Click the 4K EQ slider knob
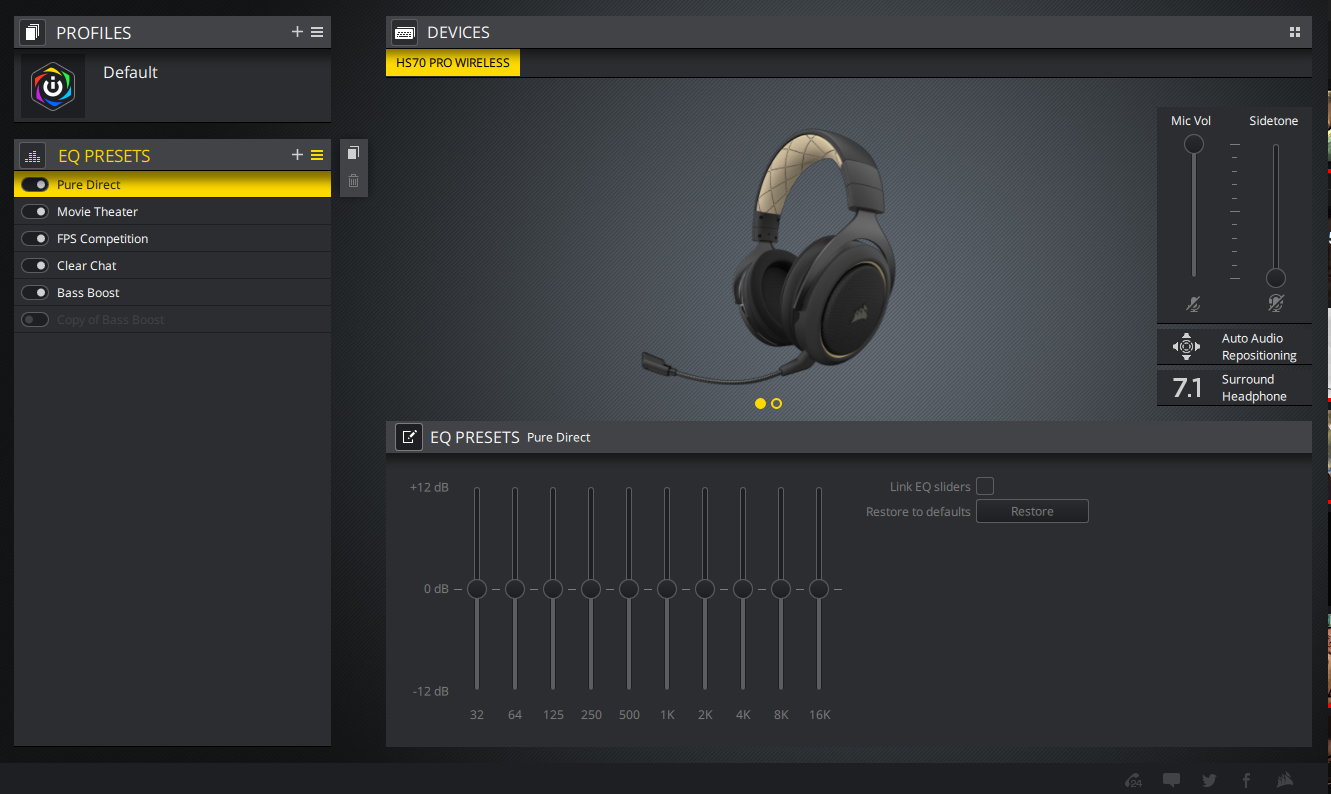This screenshot has width=1331, height=794. click(x=743, y=589)
